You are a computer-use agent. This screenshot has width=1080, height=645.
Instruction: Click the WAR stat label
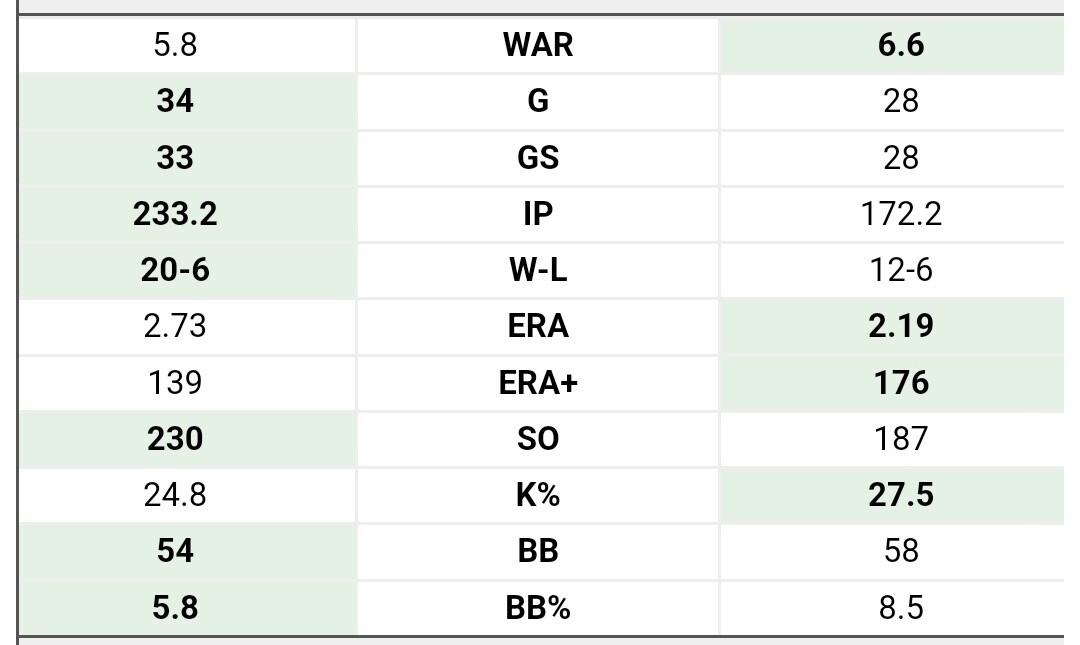[538, 45]
